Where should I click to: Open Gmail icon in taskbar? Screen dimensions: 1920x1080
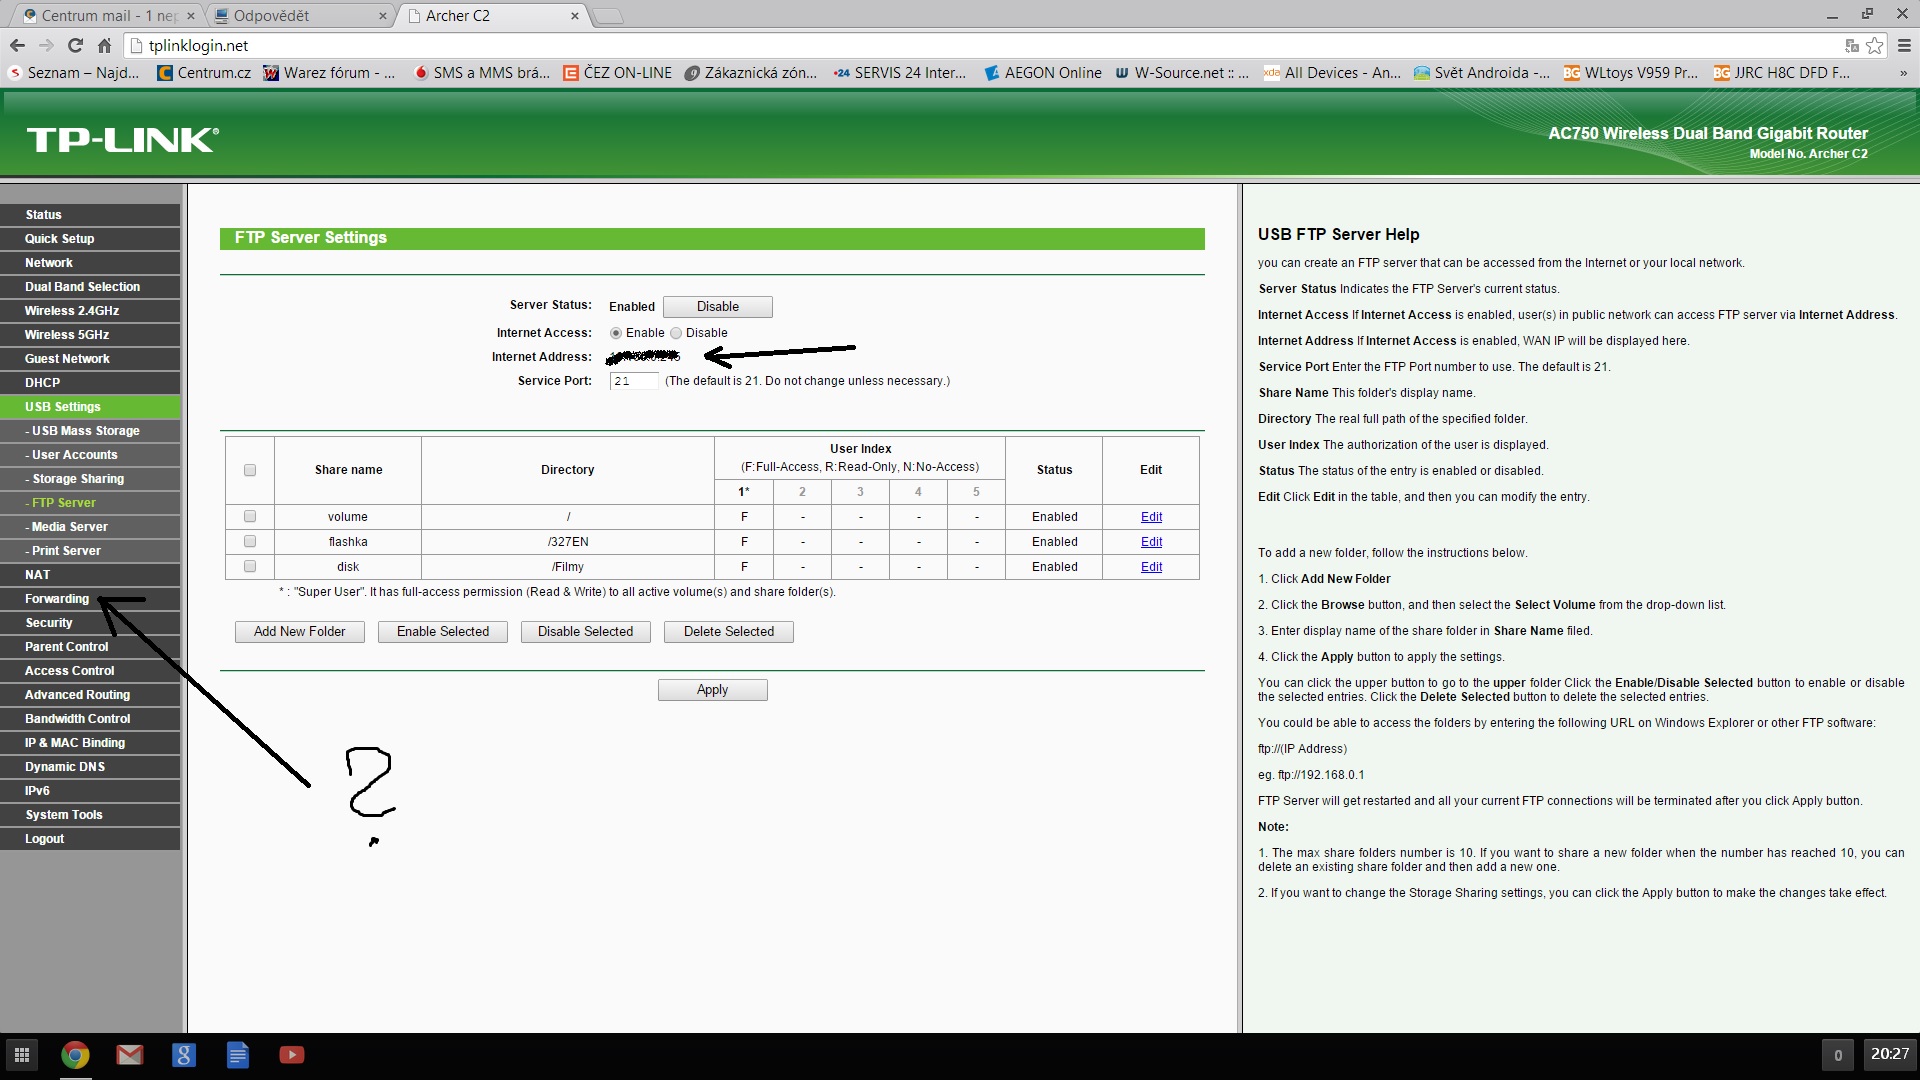click(129, 1055)
